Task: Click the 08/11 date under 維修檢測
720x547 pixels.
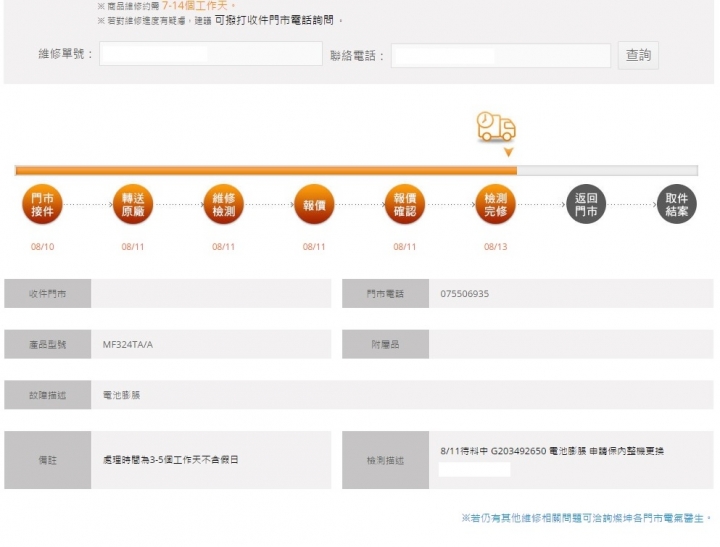Action: (x=224, y=247)
